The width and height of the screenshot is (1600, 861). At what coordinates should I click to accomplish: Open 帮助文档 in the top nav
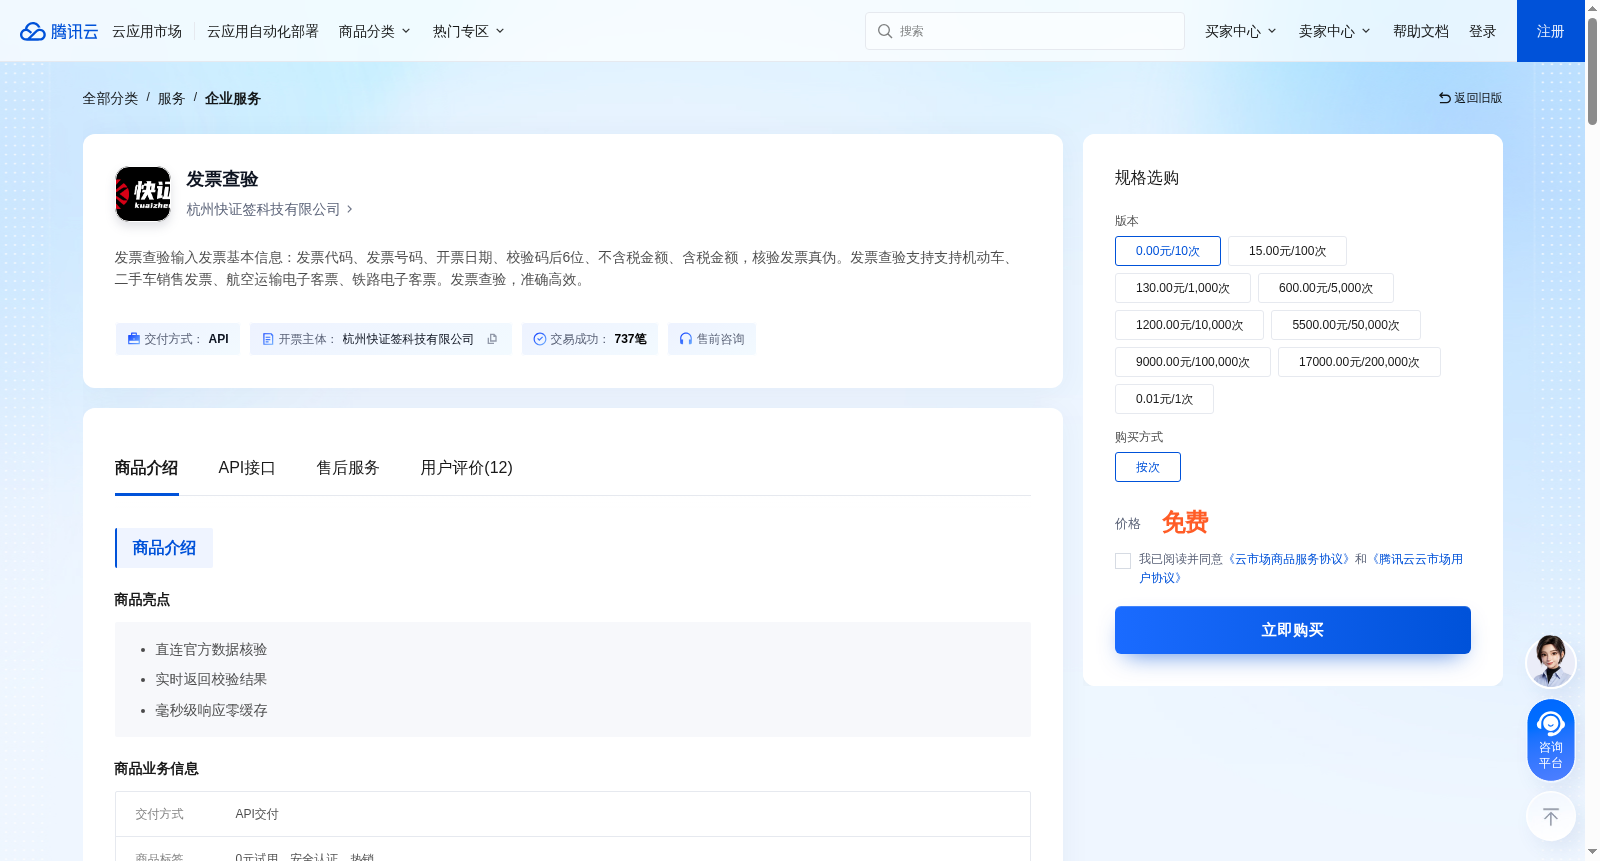click(1421, 31)
